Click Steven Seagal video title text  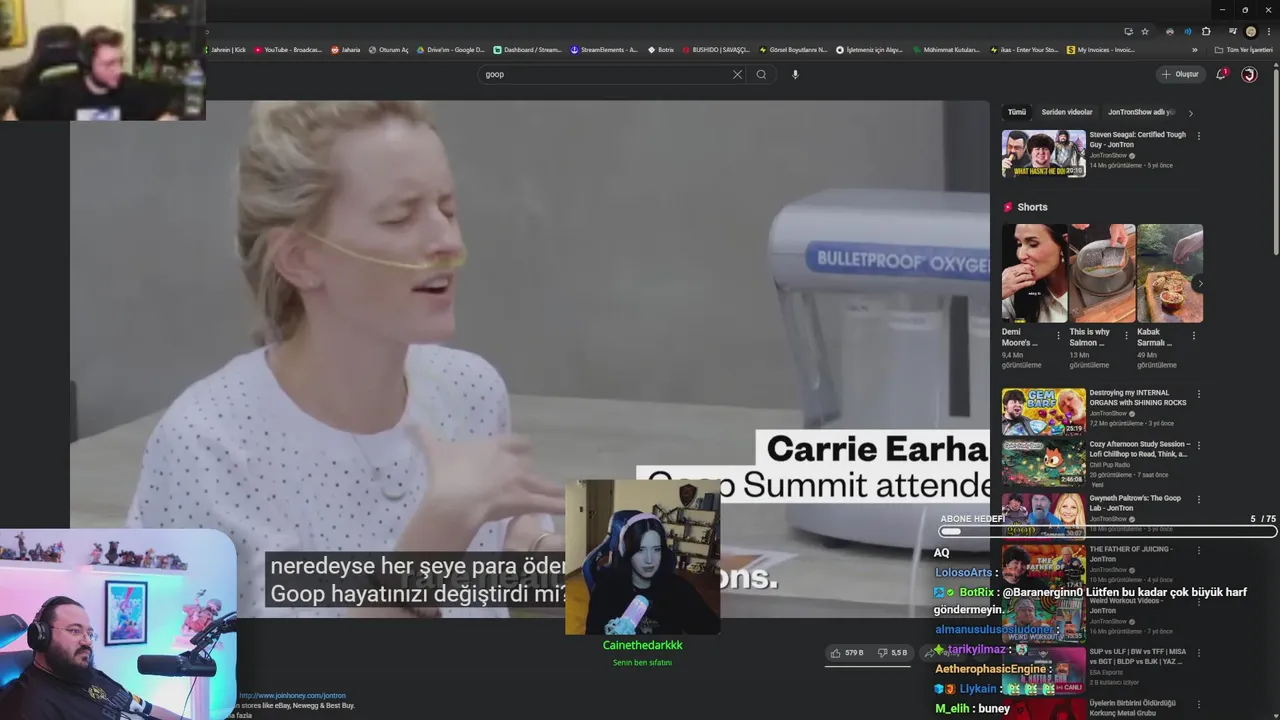point(1137,139)
